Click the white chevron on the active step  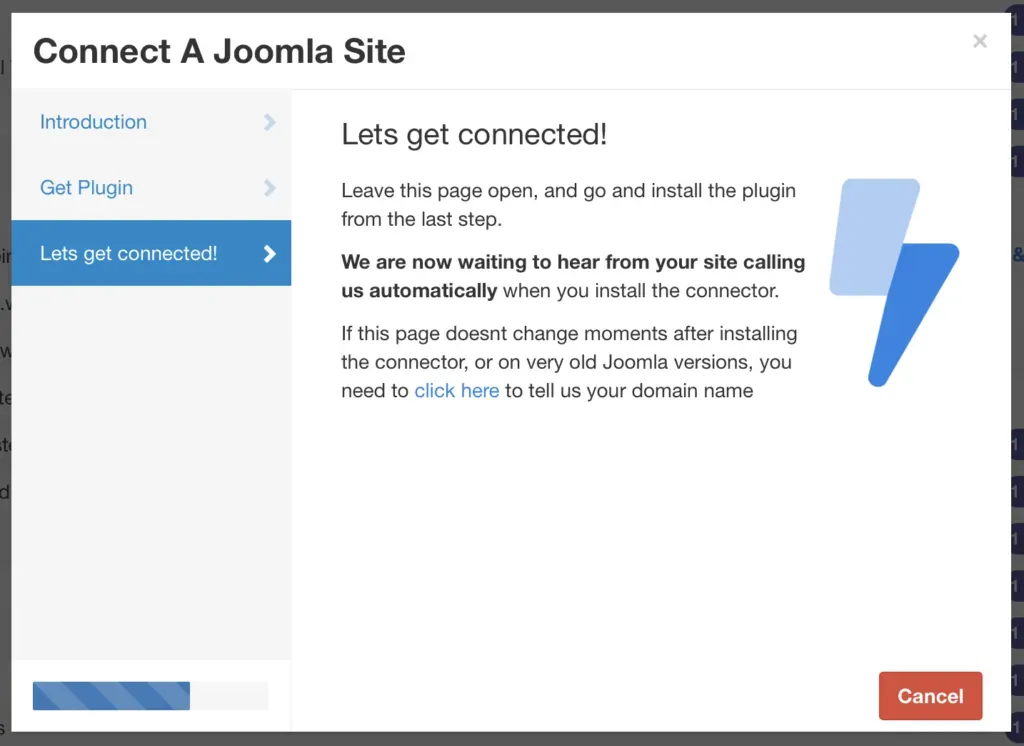[x=269, y=253]
